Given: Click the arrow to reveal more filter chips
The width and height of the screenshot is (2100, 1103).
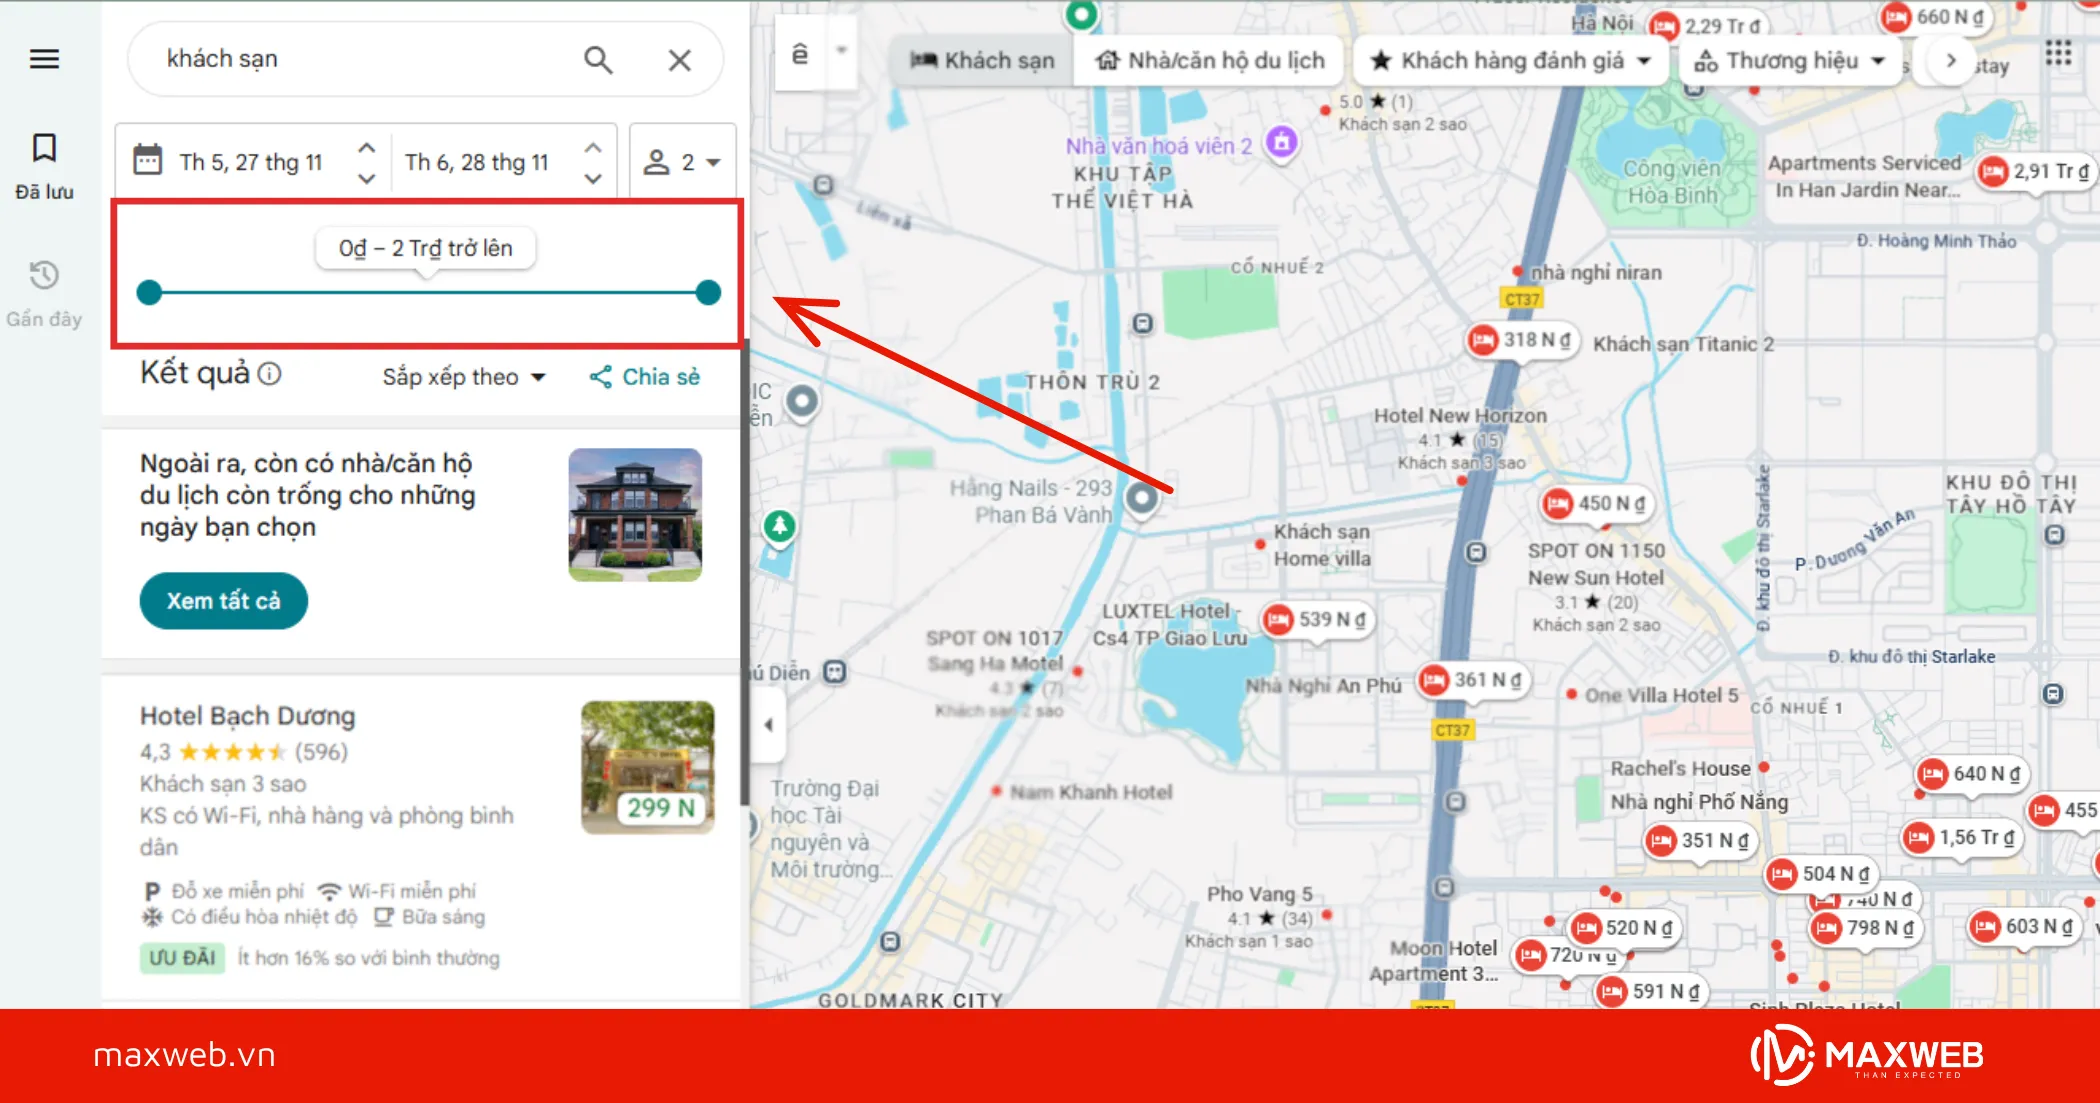Looking at the screenshot, I should pyautogui.click(x=1949, y=60).
